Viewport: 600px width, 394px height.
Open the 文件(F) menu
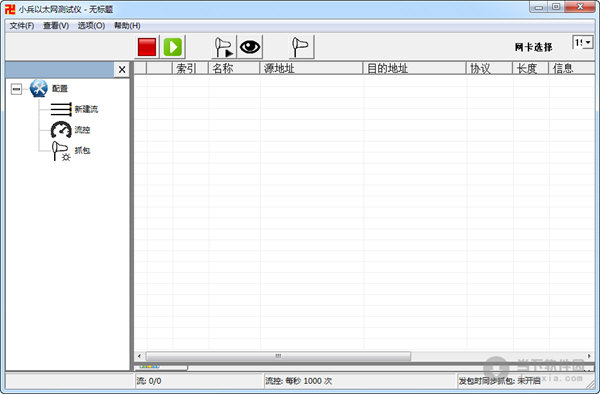pyautogui.click(x=22, y=26)
